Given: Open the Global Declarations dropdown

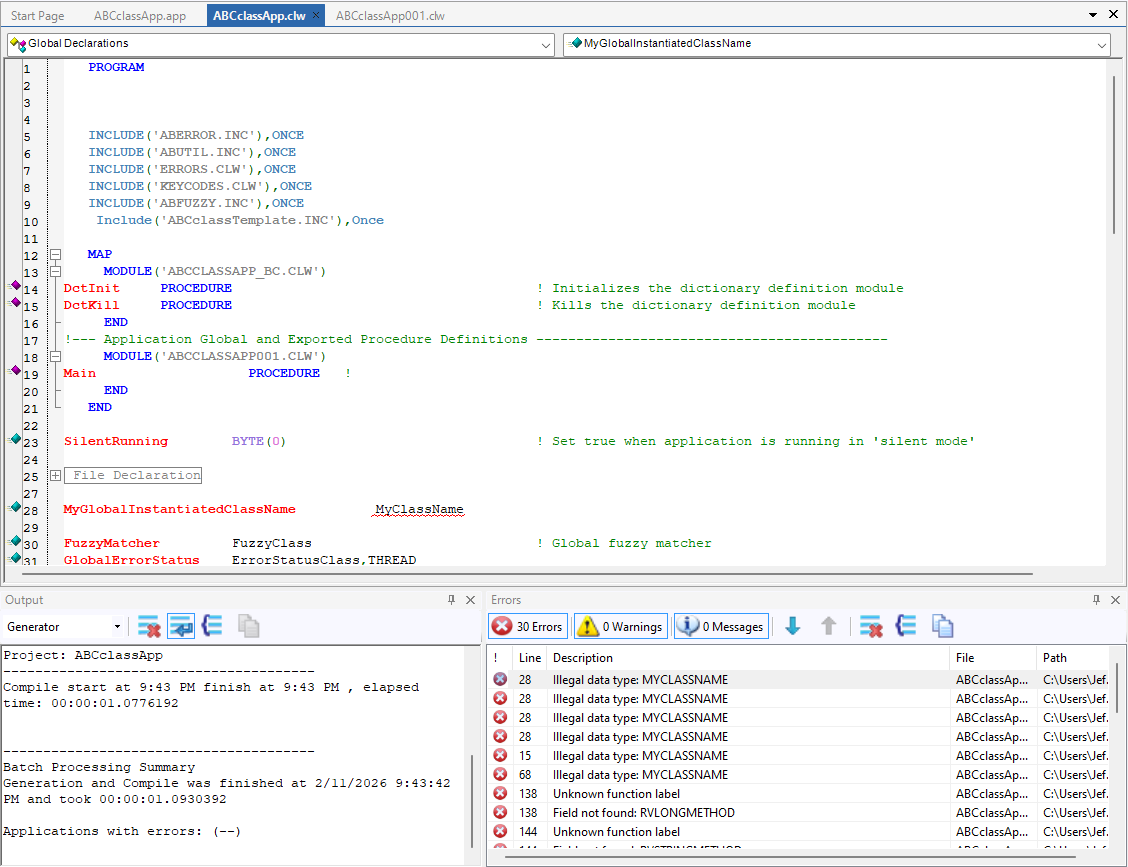Looking at the screenshot, I should coord(546,45).
